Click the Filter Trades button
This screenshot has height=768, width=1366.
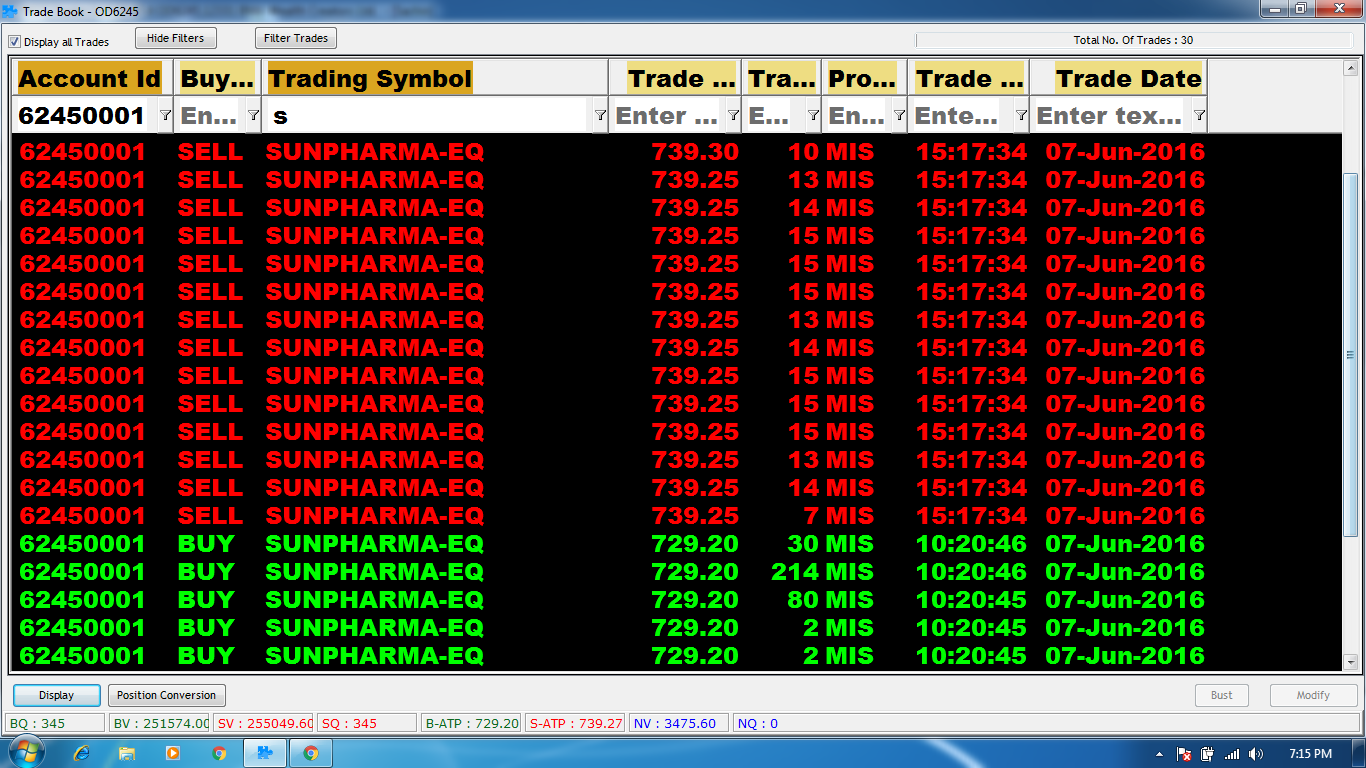(296, 38)
